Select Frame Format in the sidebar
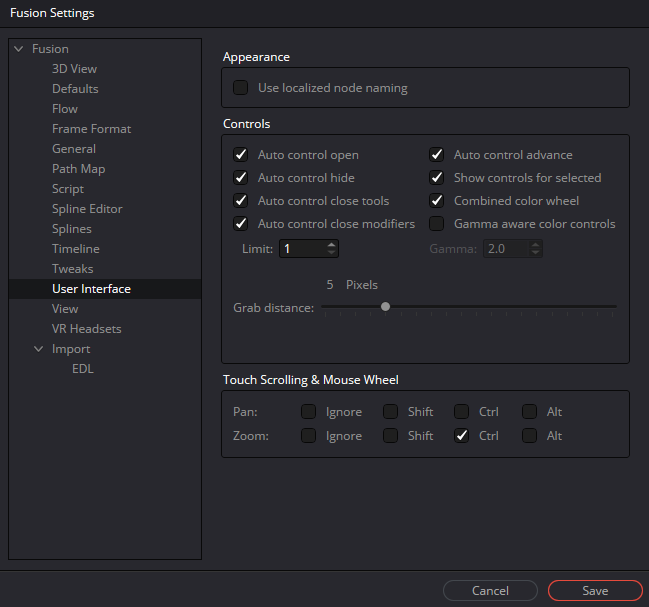 click(x=91, y=129)
